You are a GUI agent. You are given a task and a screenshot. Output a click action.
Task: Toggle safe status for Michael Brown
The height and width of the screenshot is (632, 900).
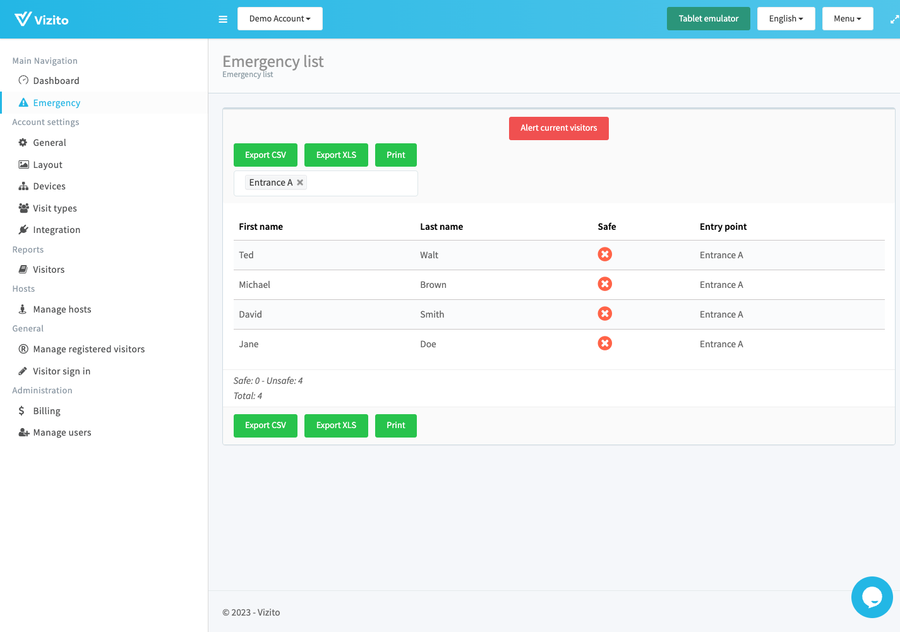(604, 284)
